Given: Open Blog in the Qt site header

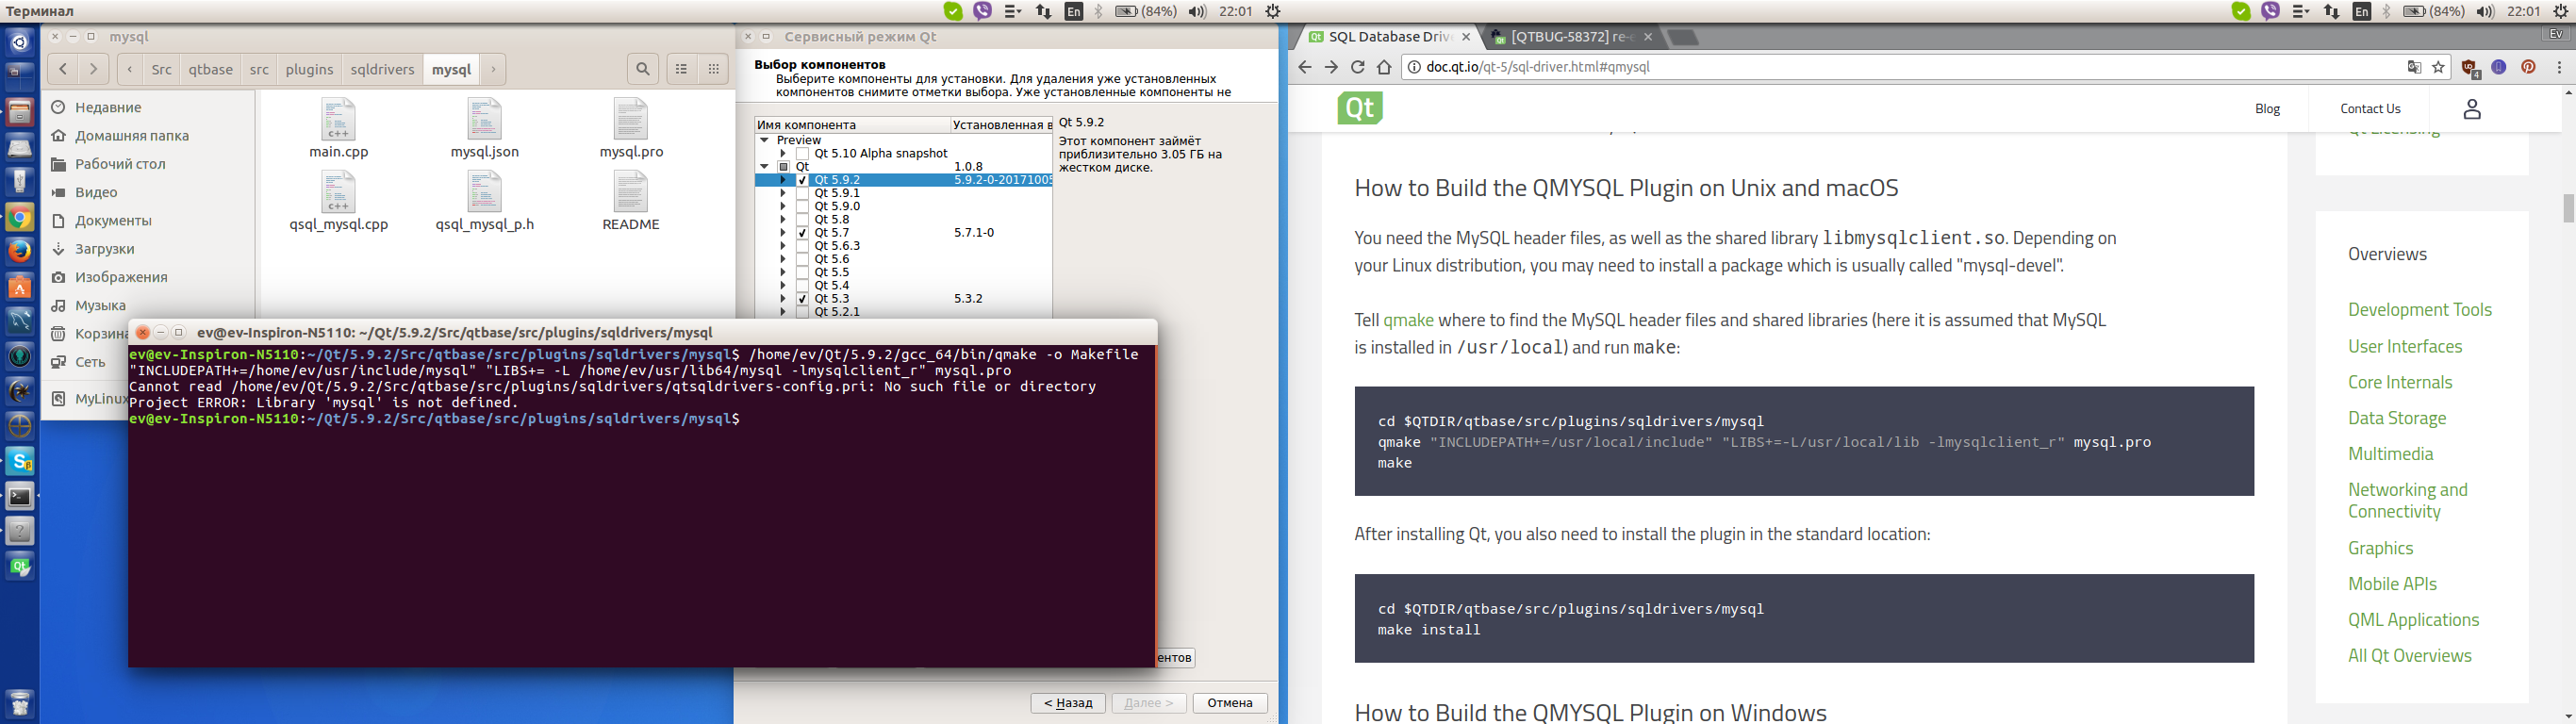Looking at the screenshot, I should (2267, 109).
